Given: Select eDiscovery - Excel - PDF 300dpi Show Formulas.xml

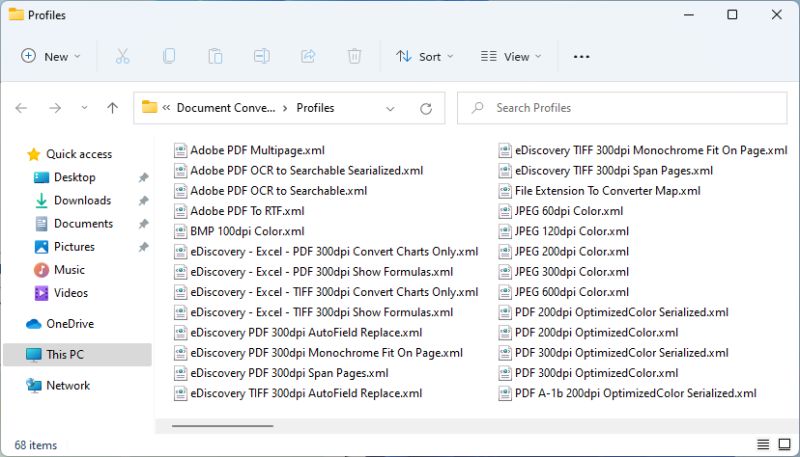Looking at the screenshot, I should pyautogui.click(x=321, y=272).
